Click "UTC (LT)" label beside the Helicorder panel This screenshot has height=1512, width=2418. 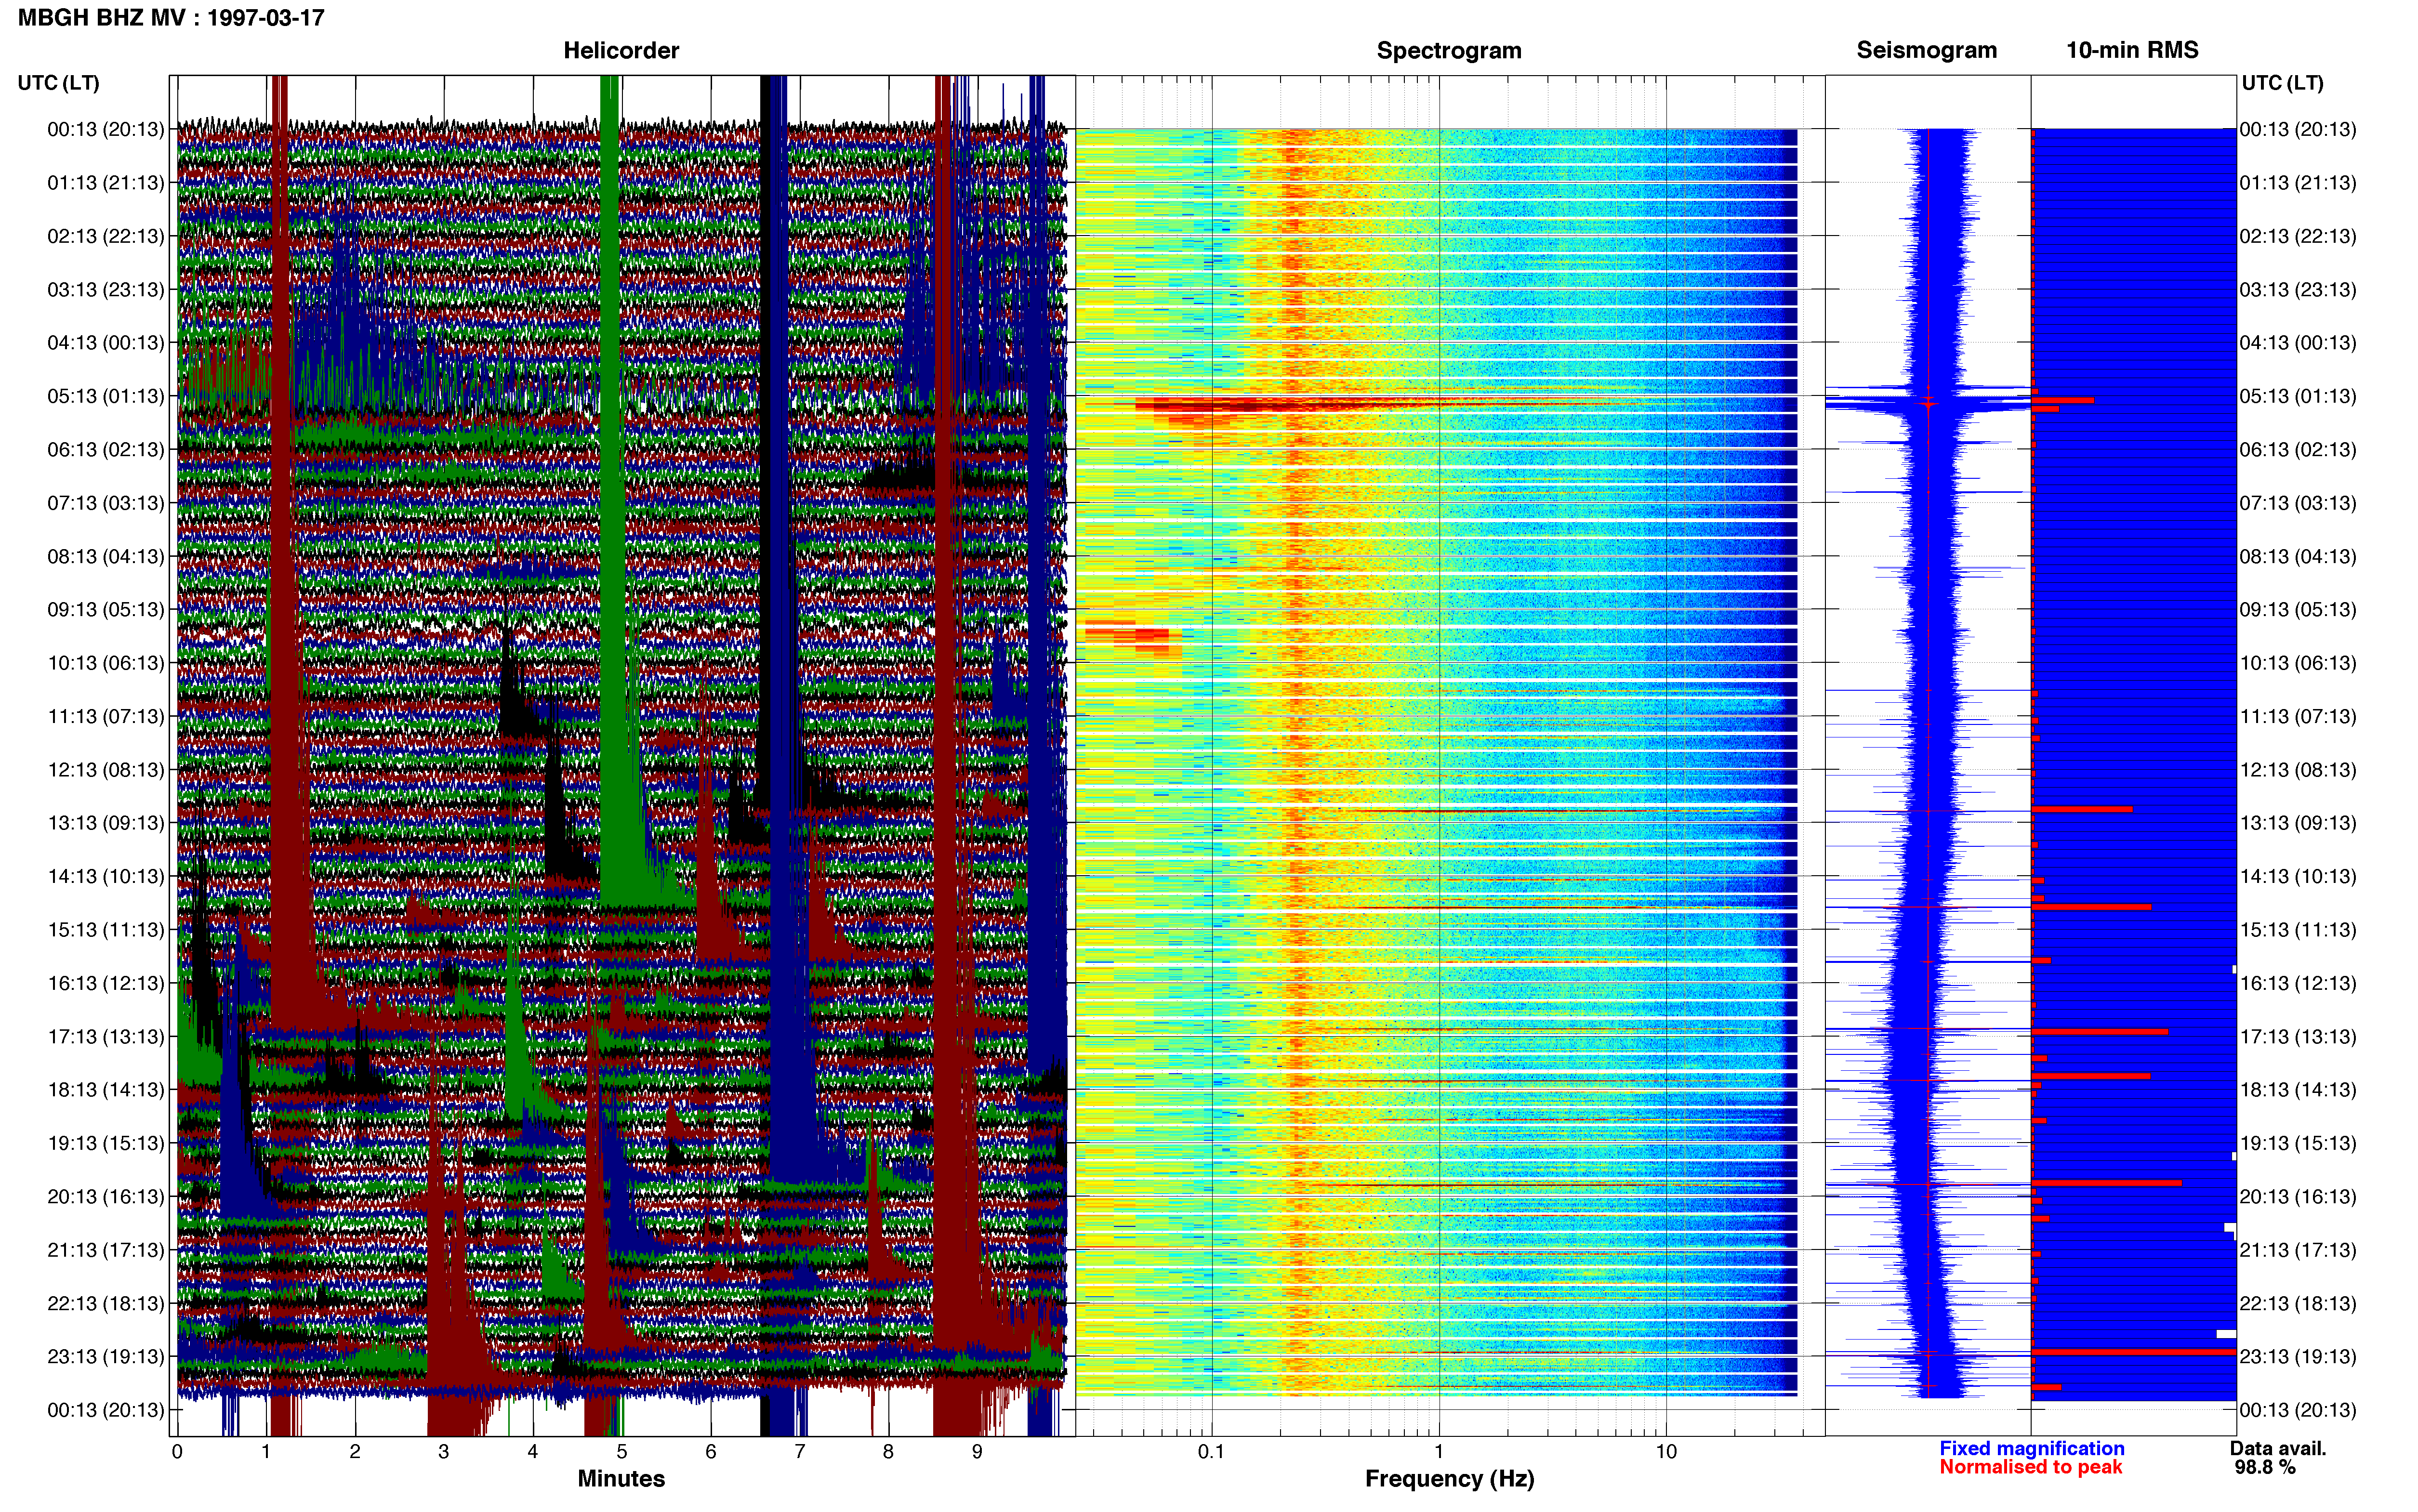click(58, 83)
